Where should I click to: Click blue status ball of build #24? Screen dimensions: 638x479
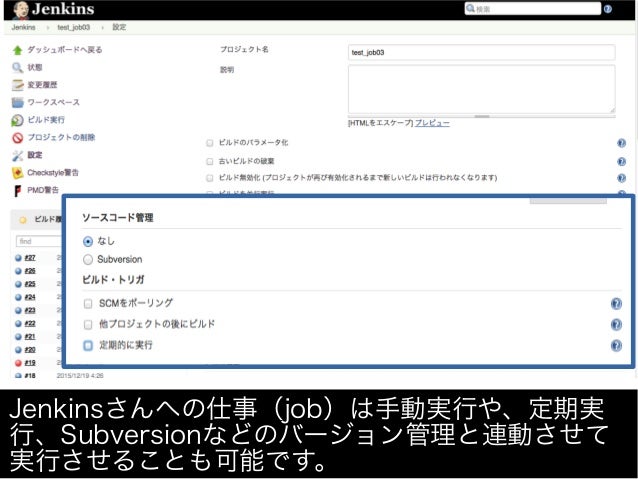point(18,297)
